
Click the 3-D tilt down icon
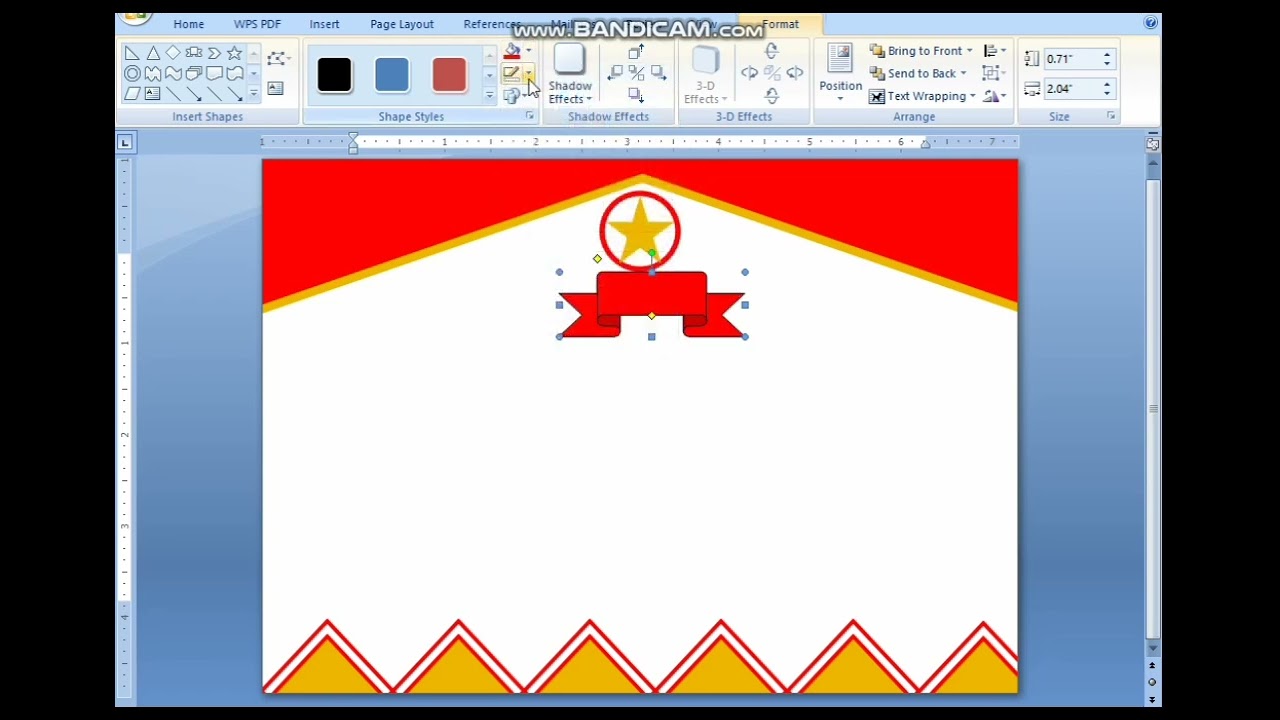pyautogui.click(x=771, y=96)
